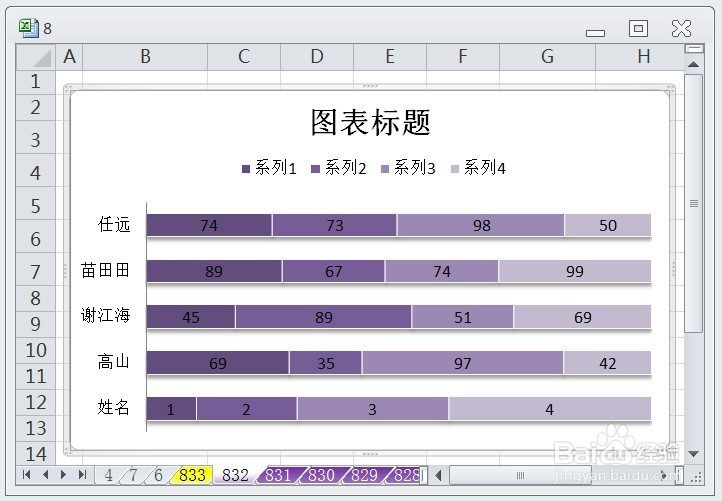Screen dimensions: 722x501
Task: Click 苗田田 bar segment labeled 67
Action: coord(333,271)
